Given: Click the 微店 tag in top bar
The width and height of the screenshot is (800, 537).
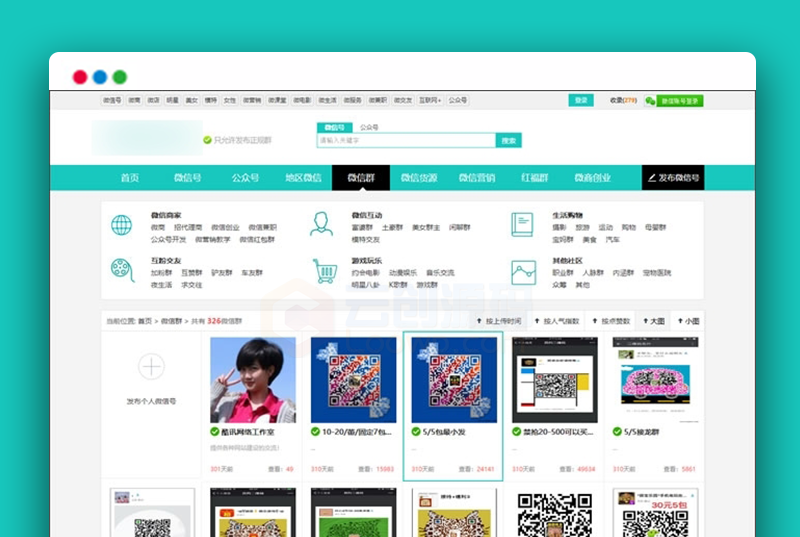Looking at the screenshot, I should [x=154, y=100].
